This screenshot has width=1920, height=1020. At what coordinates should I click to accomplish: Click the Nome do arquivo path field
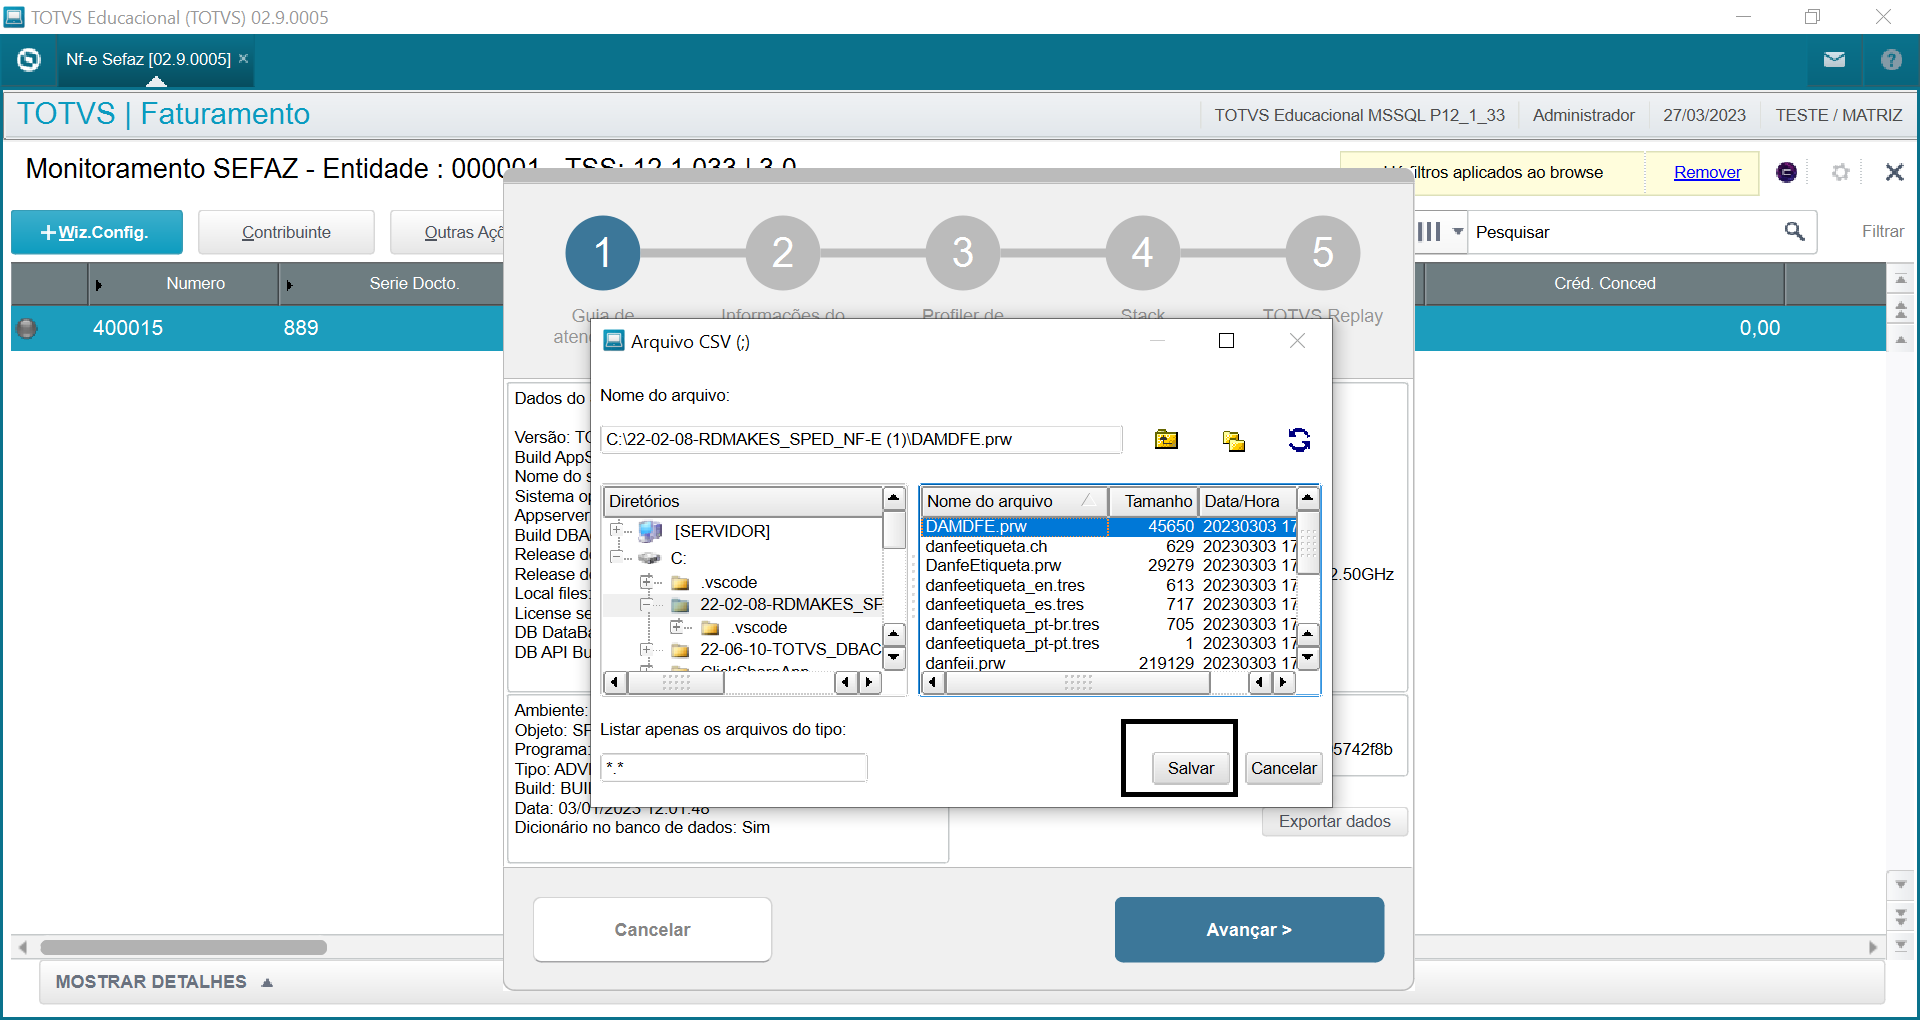pos(861,440)
